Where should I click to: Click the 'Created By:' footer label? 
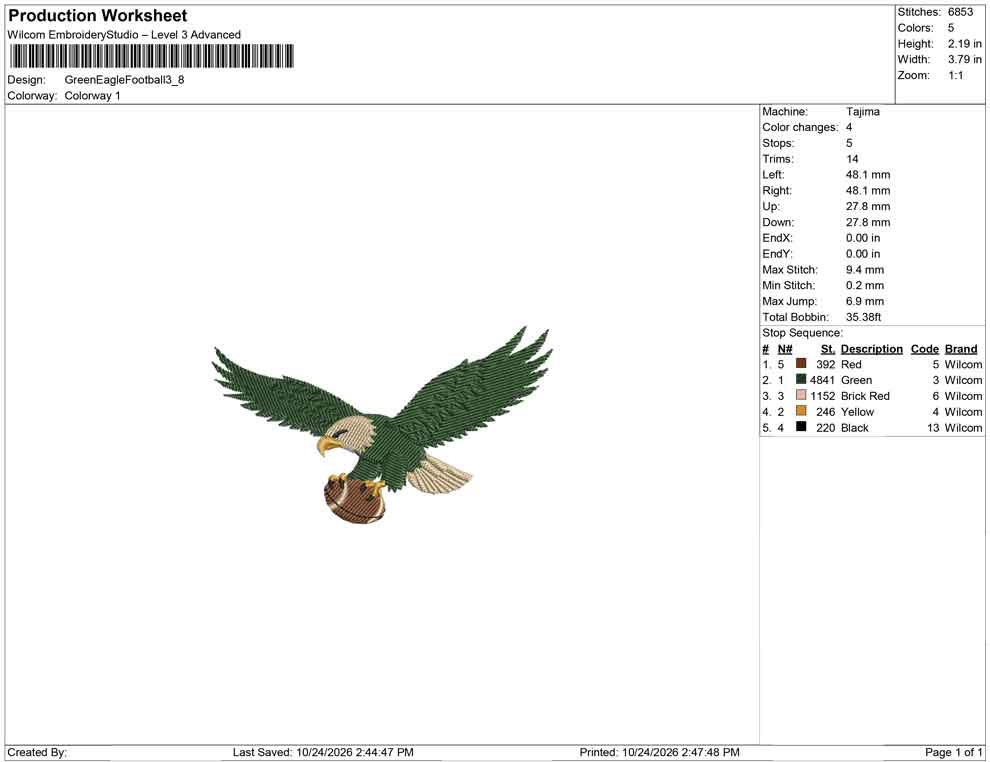pos(37,752)
